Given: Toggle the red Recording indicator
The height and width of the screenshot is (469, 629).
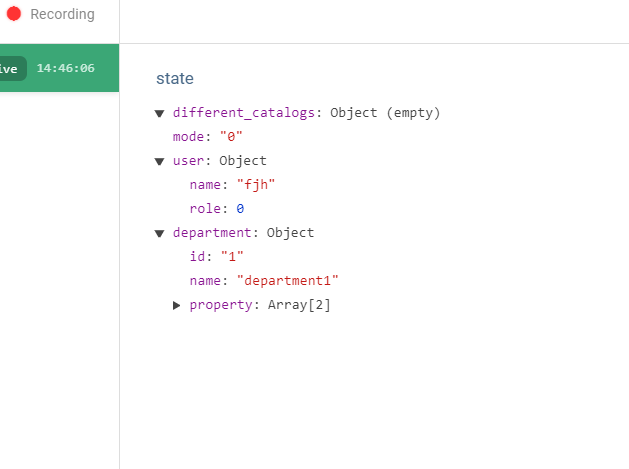Looking at the screenshot, I should [x=14, y=14].
